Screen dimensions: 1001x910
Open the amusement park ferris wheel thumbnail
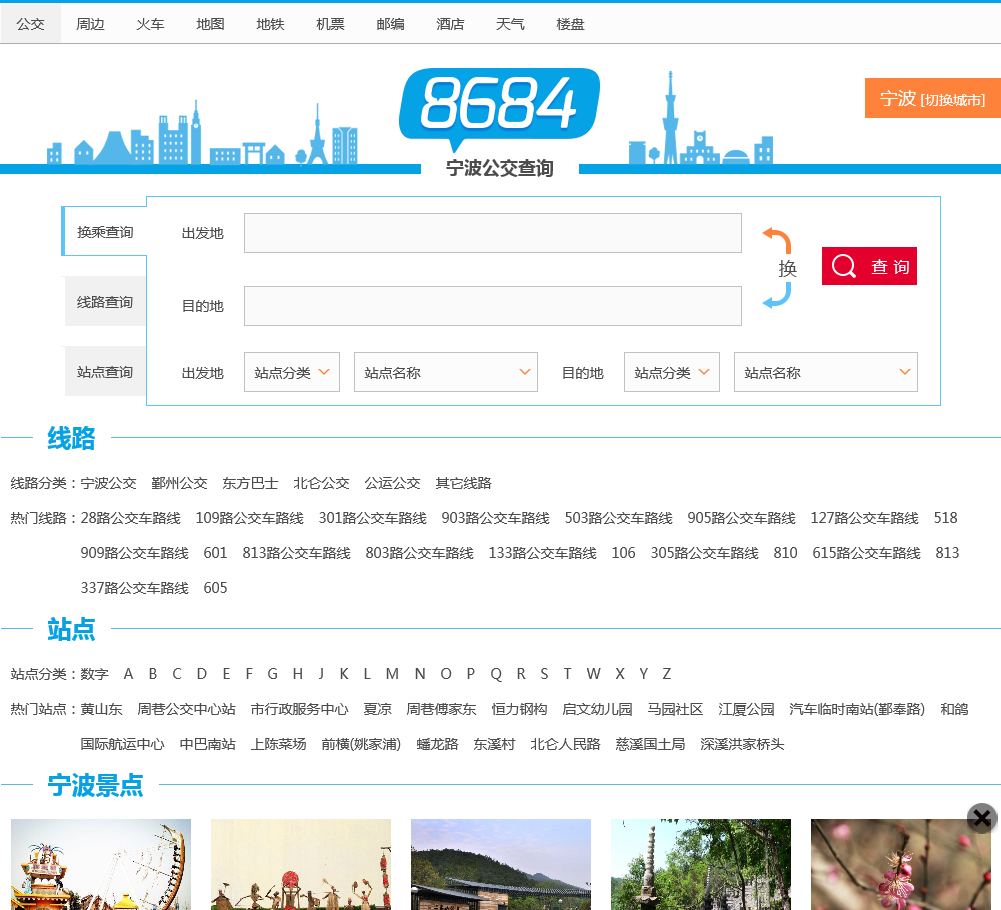click(x=101, y=864)
